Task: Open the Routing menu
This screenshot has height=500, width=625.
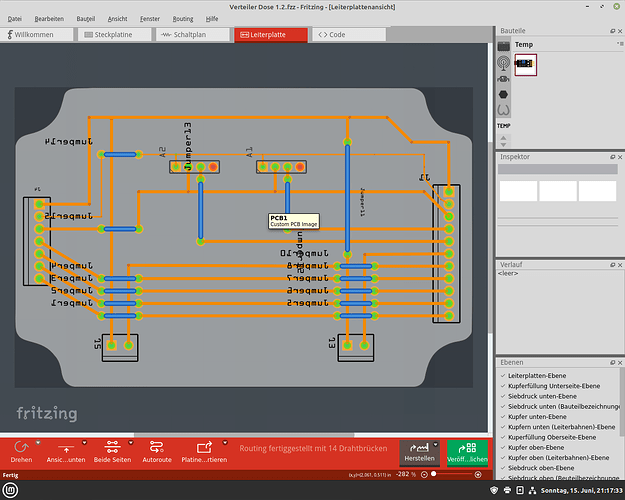Action: [x=183, y=19]
